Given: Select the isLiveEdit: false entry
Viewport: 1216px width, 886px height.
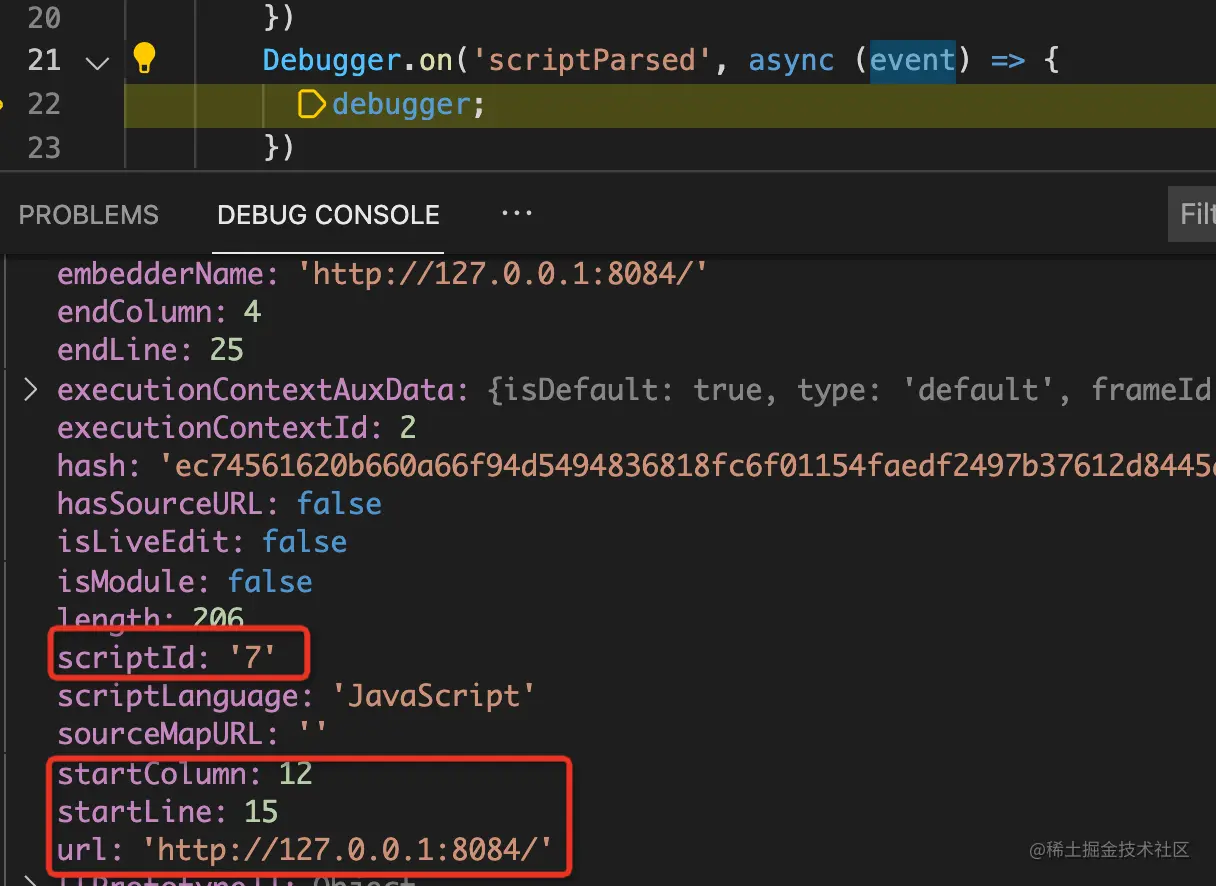Looking at the screenshot, I should [x=202, y=543].
